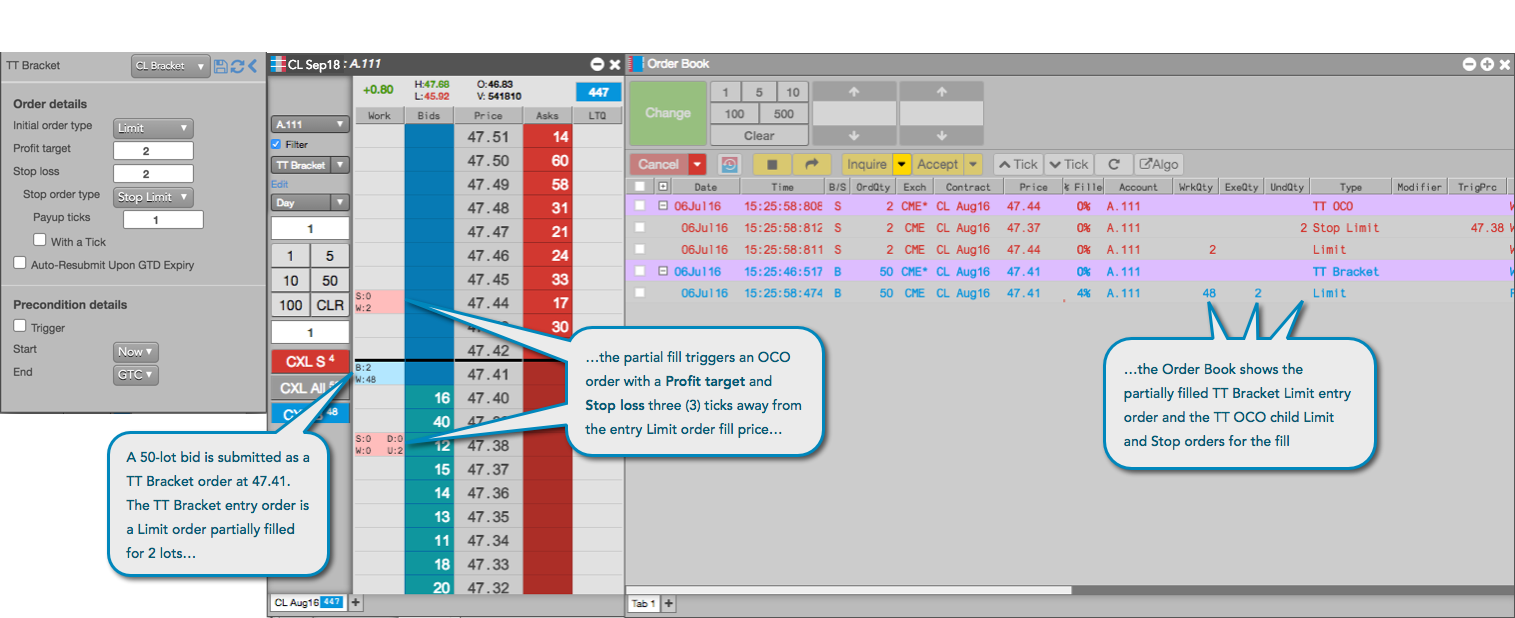Click the first down arrow stepper in Order Book
Viewport: 1515px width, 618px height.
[854, 136]
